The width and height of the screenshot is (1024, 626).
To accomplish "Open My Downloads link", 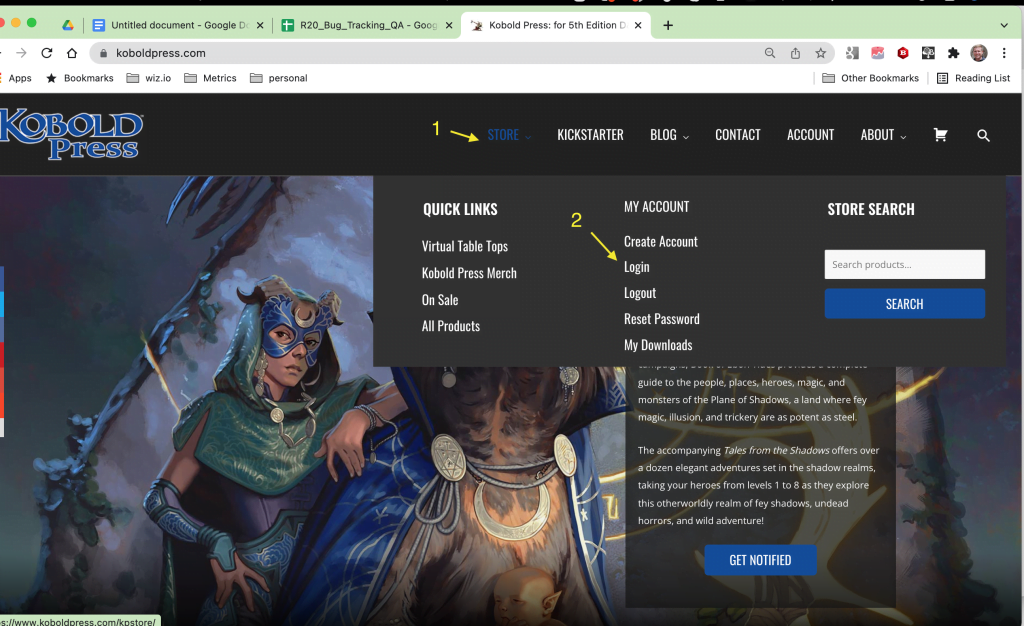I will pos(658,345).
